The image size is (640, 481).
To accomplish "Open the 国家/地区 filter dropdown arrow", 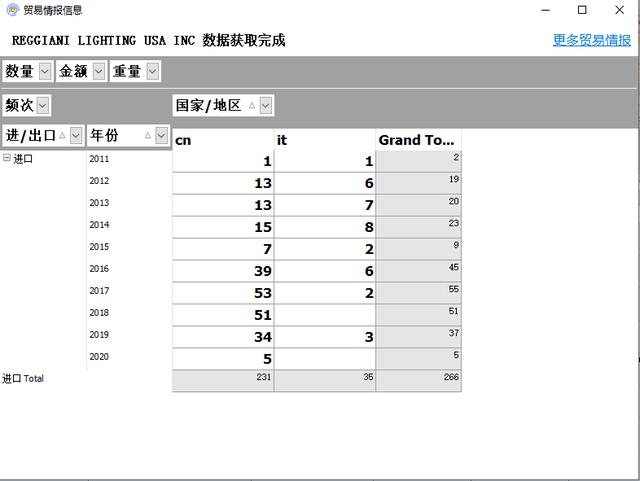I will coord(266,106).
